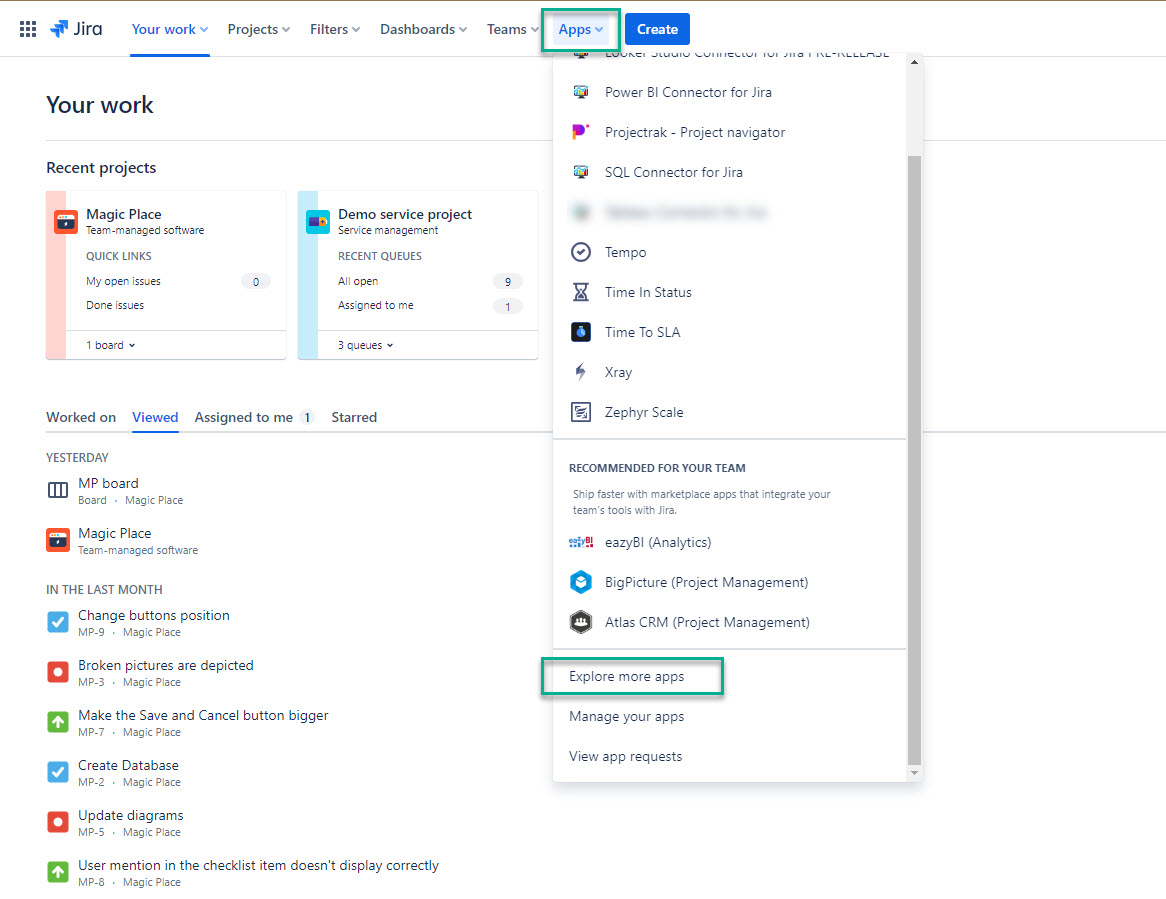
Task: Open SQL Connector for Jira
Action: 675,172
